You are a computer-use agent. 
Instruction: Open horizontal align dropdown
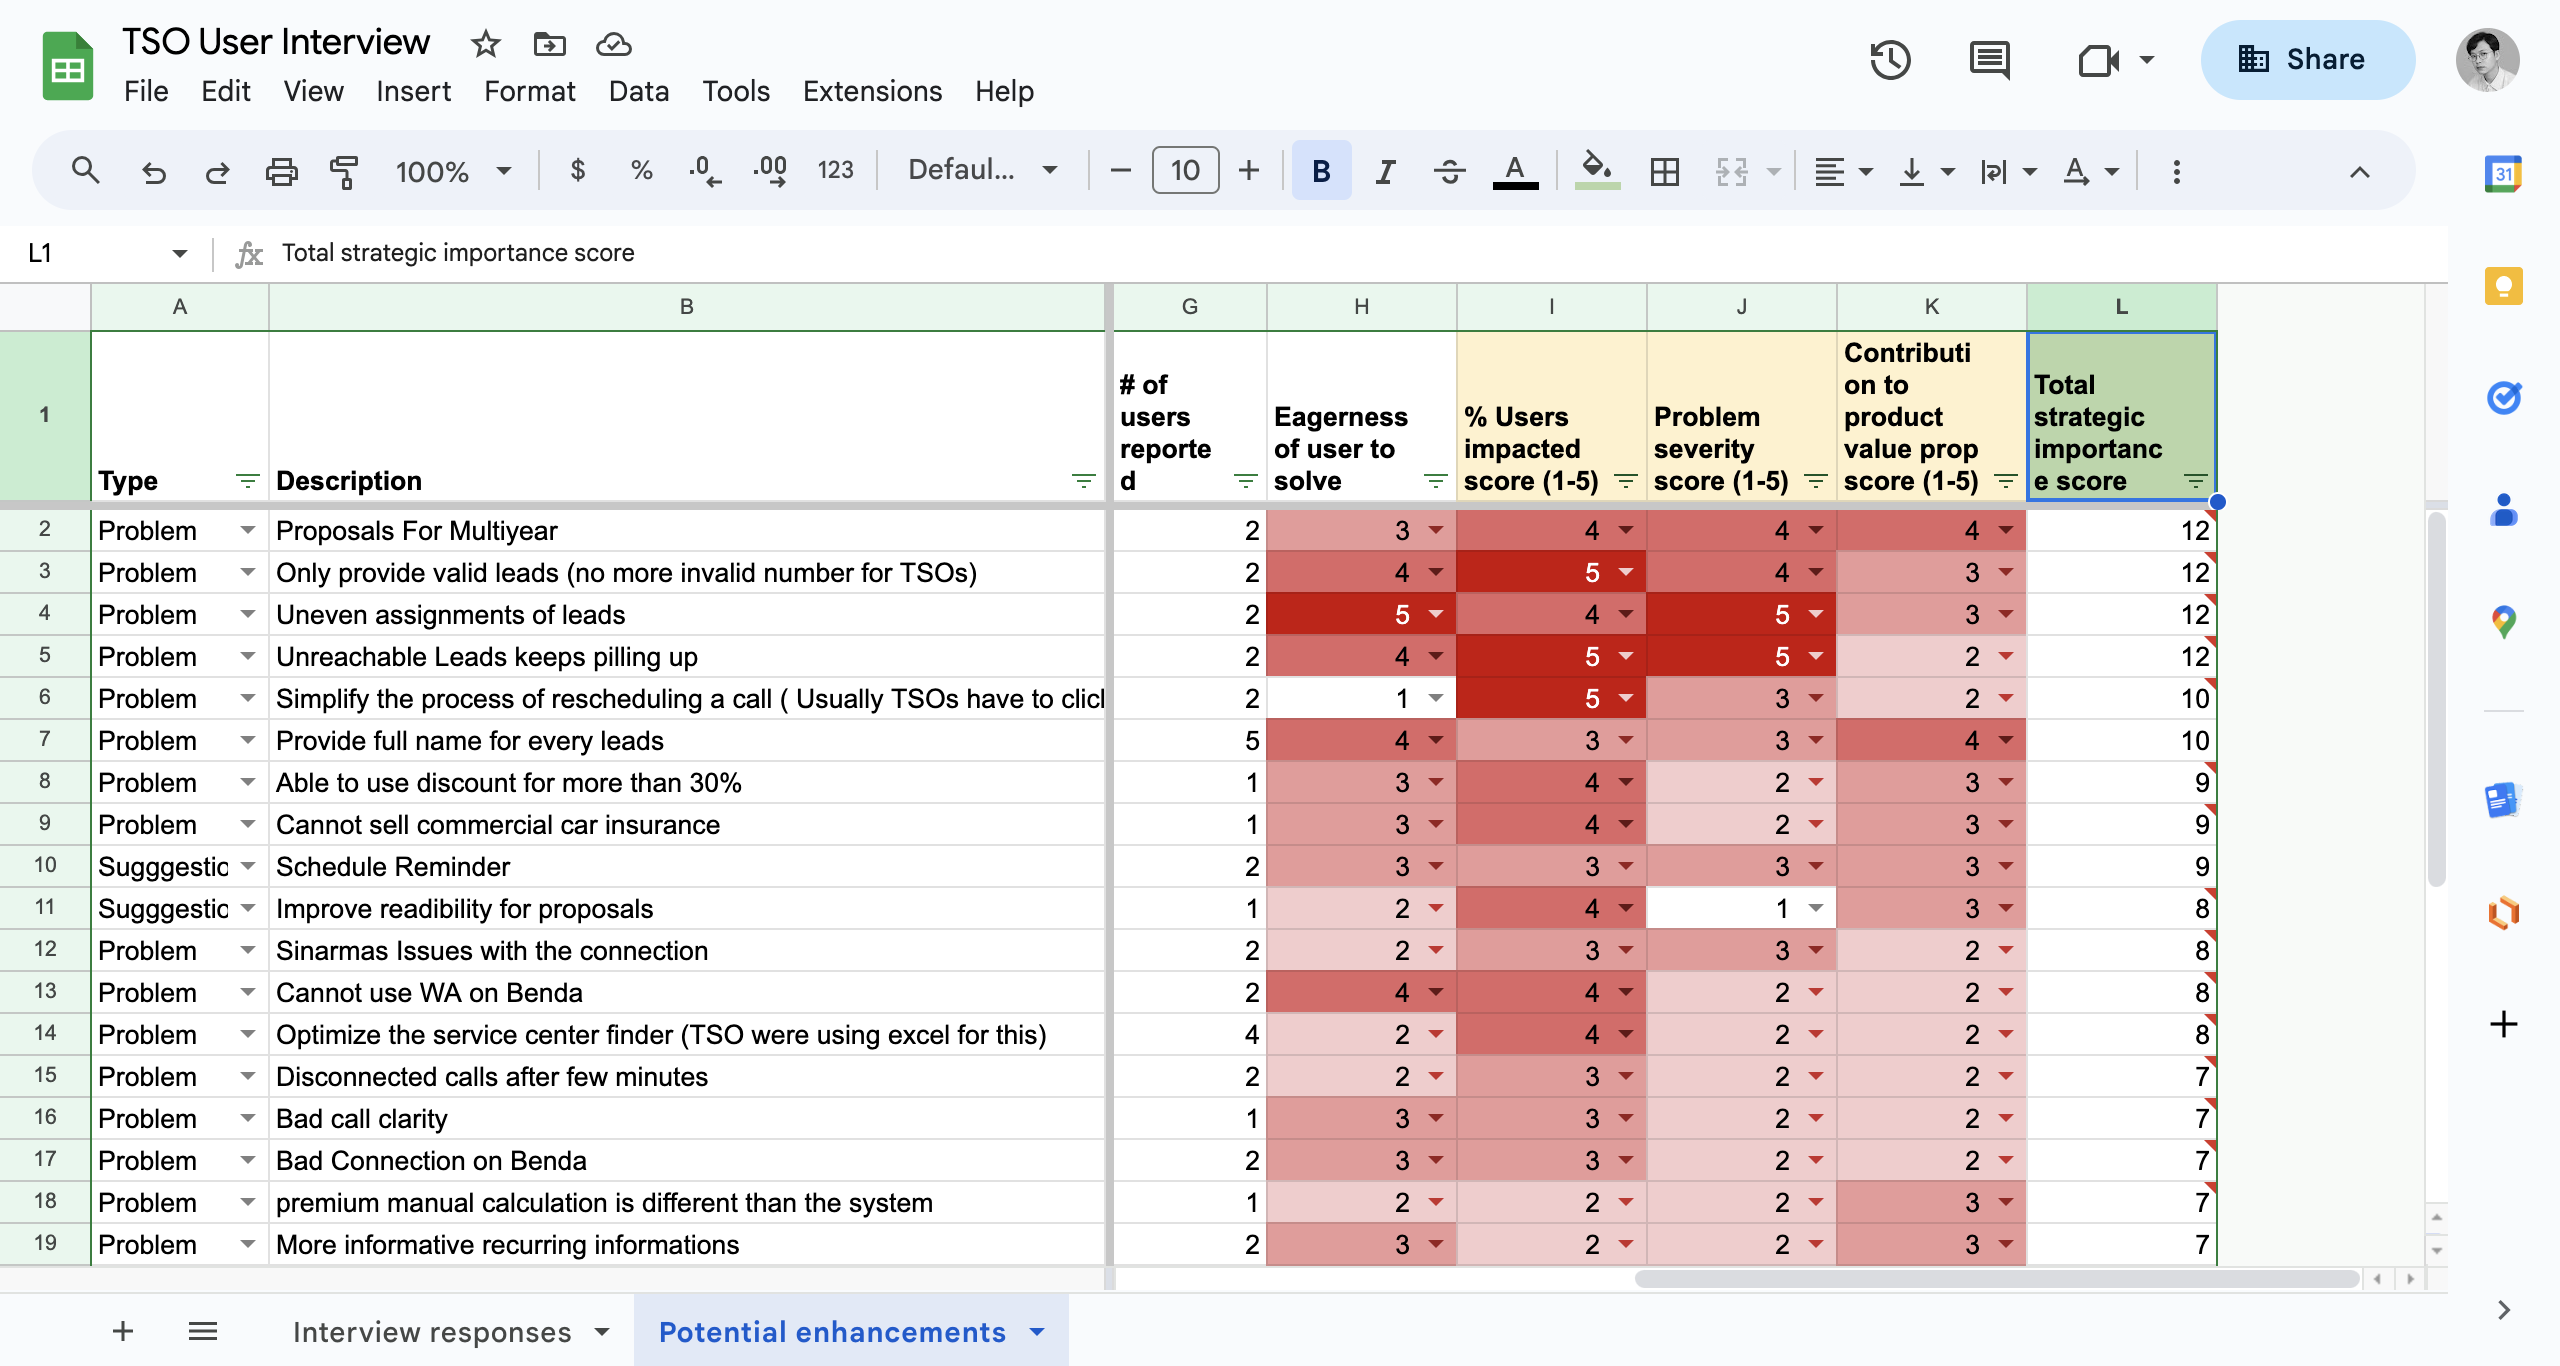click(x=1843, y=172)
